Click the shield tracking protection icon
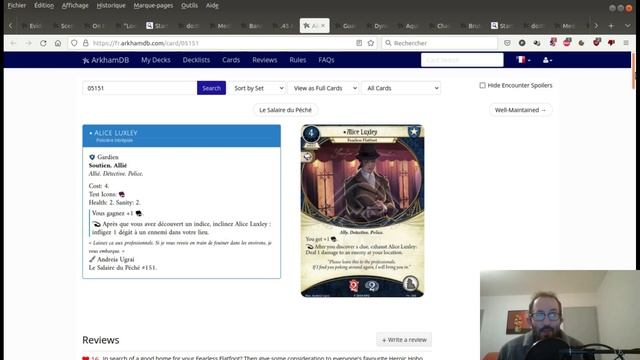The image size is (640, 360). tap(74, 43)
